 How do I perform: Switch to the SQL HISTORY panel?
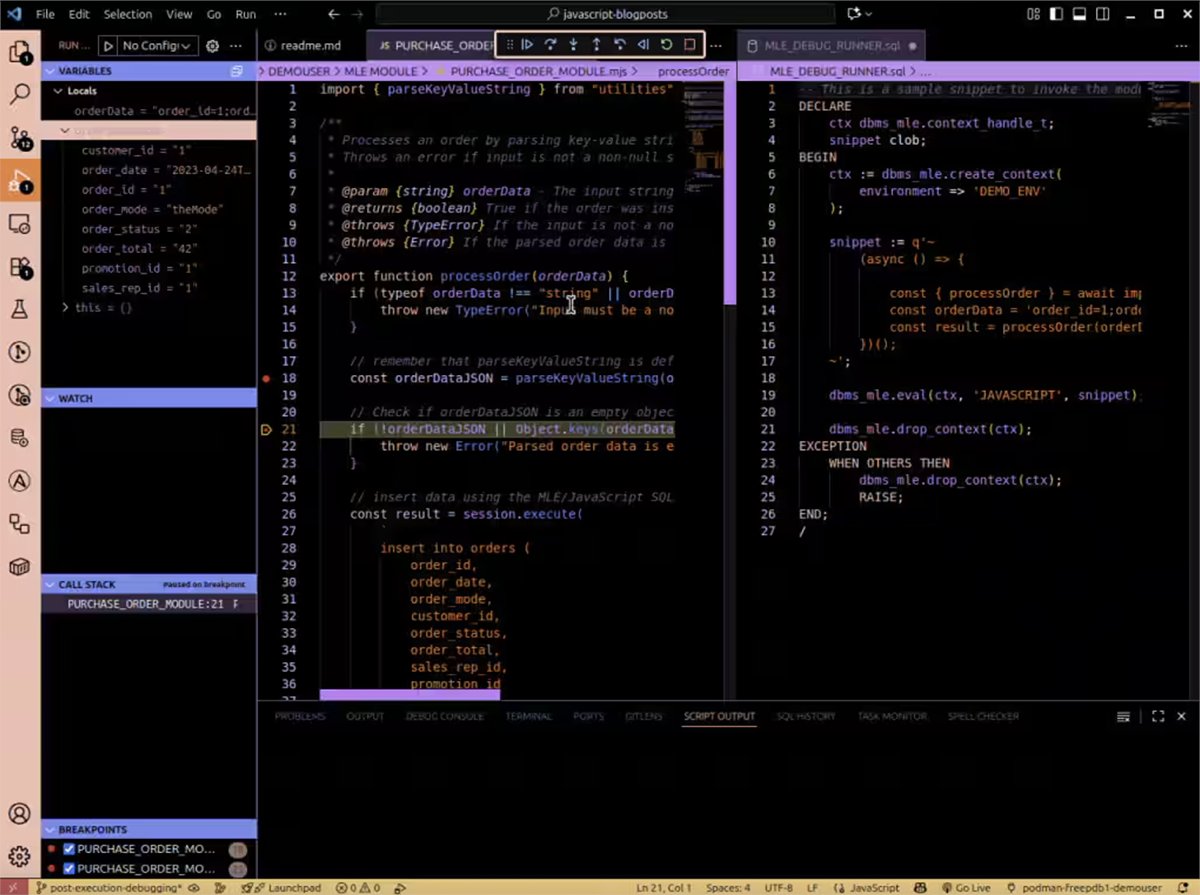pos(806,716)
